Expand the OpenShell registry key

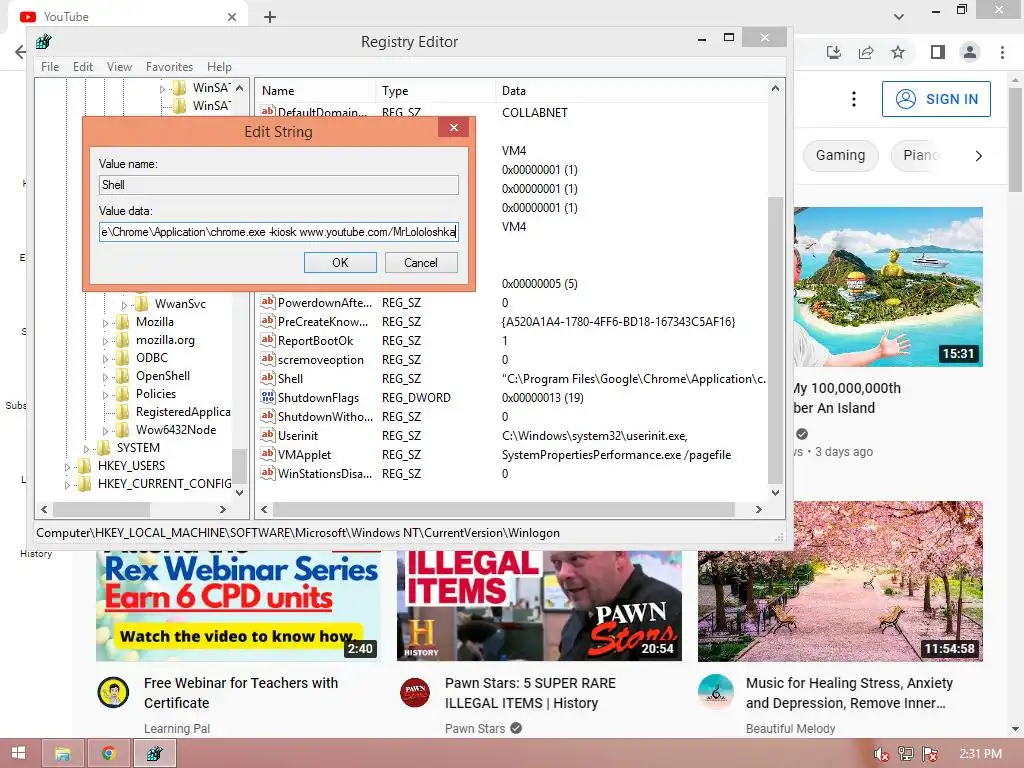click(105, 377)
